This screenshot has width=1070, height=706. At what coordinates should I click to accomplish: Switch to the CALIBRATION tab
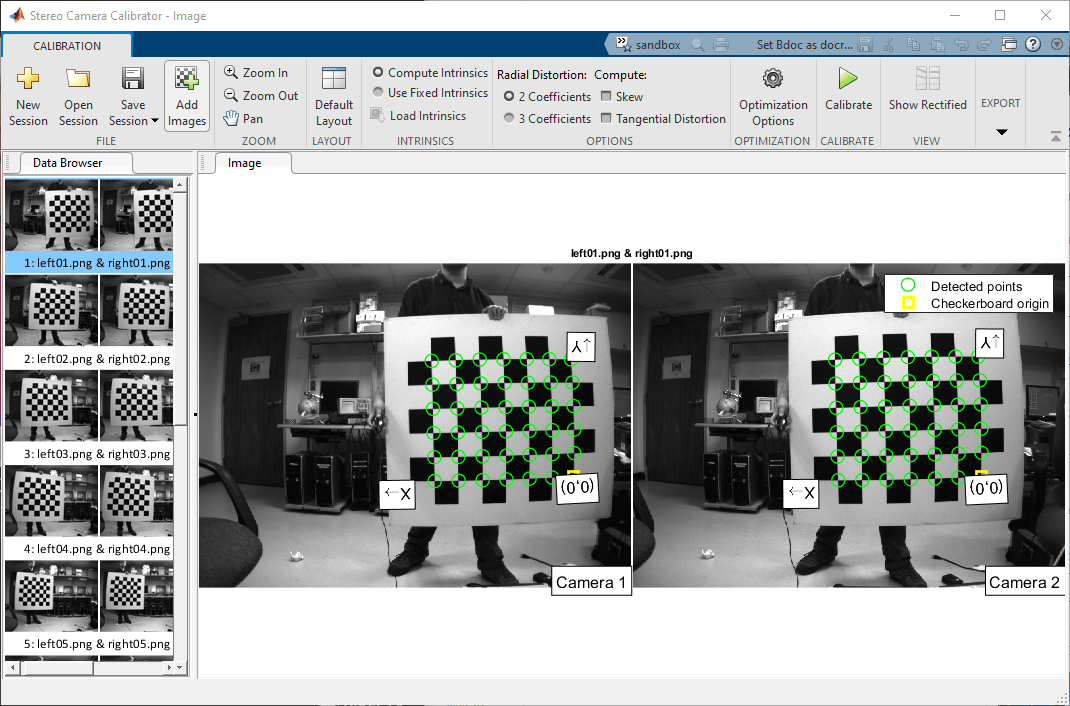coord(66,45)
